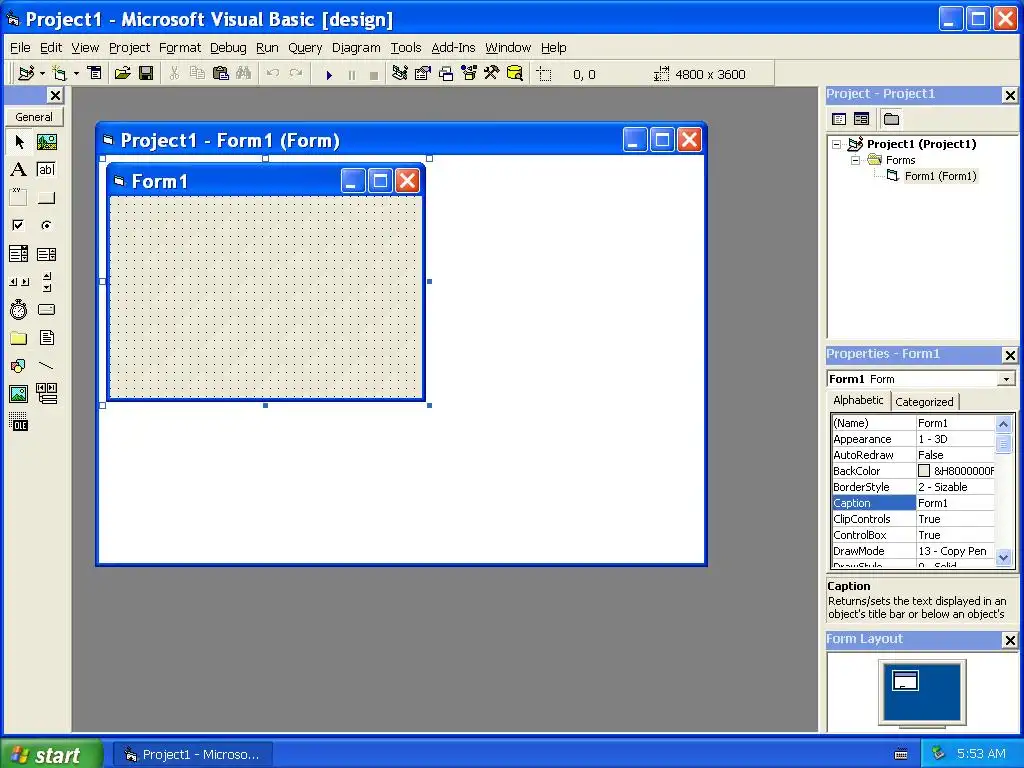Open Properties Window from toolbar
The height and width of the screenshot is (768, 1024).
tap(423, 73)
